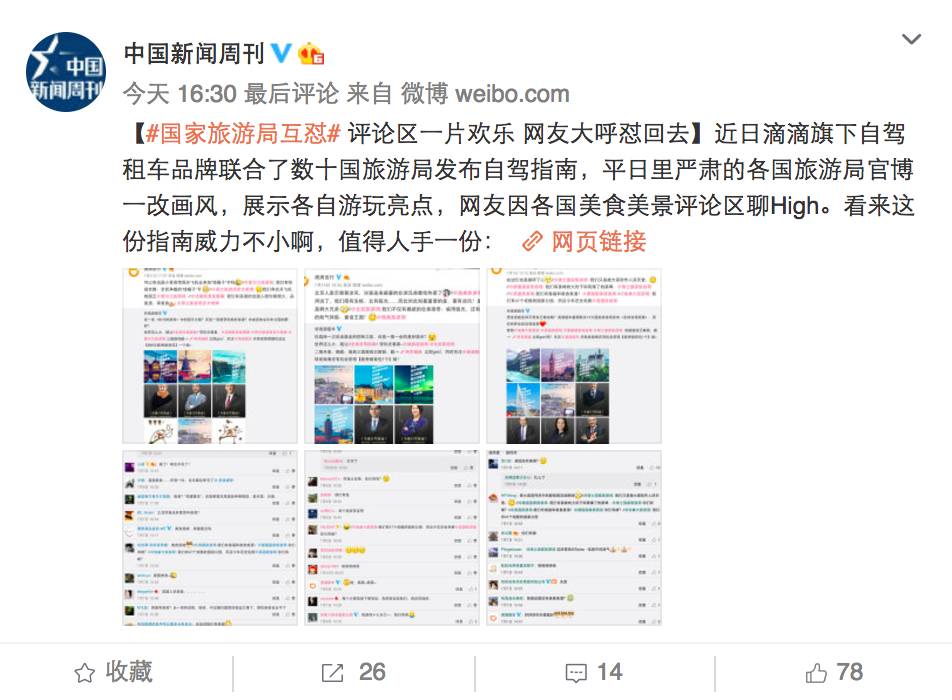952x700 pixels.
Task: Open the 微博 weibo.com source link
Action: pyautogui.click(x=484, y=93)
